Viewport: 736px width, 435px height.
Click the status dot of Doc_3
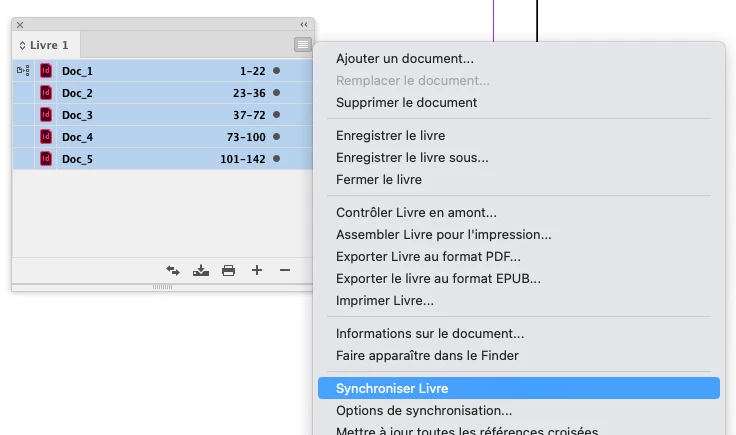[276, 115]
